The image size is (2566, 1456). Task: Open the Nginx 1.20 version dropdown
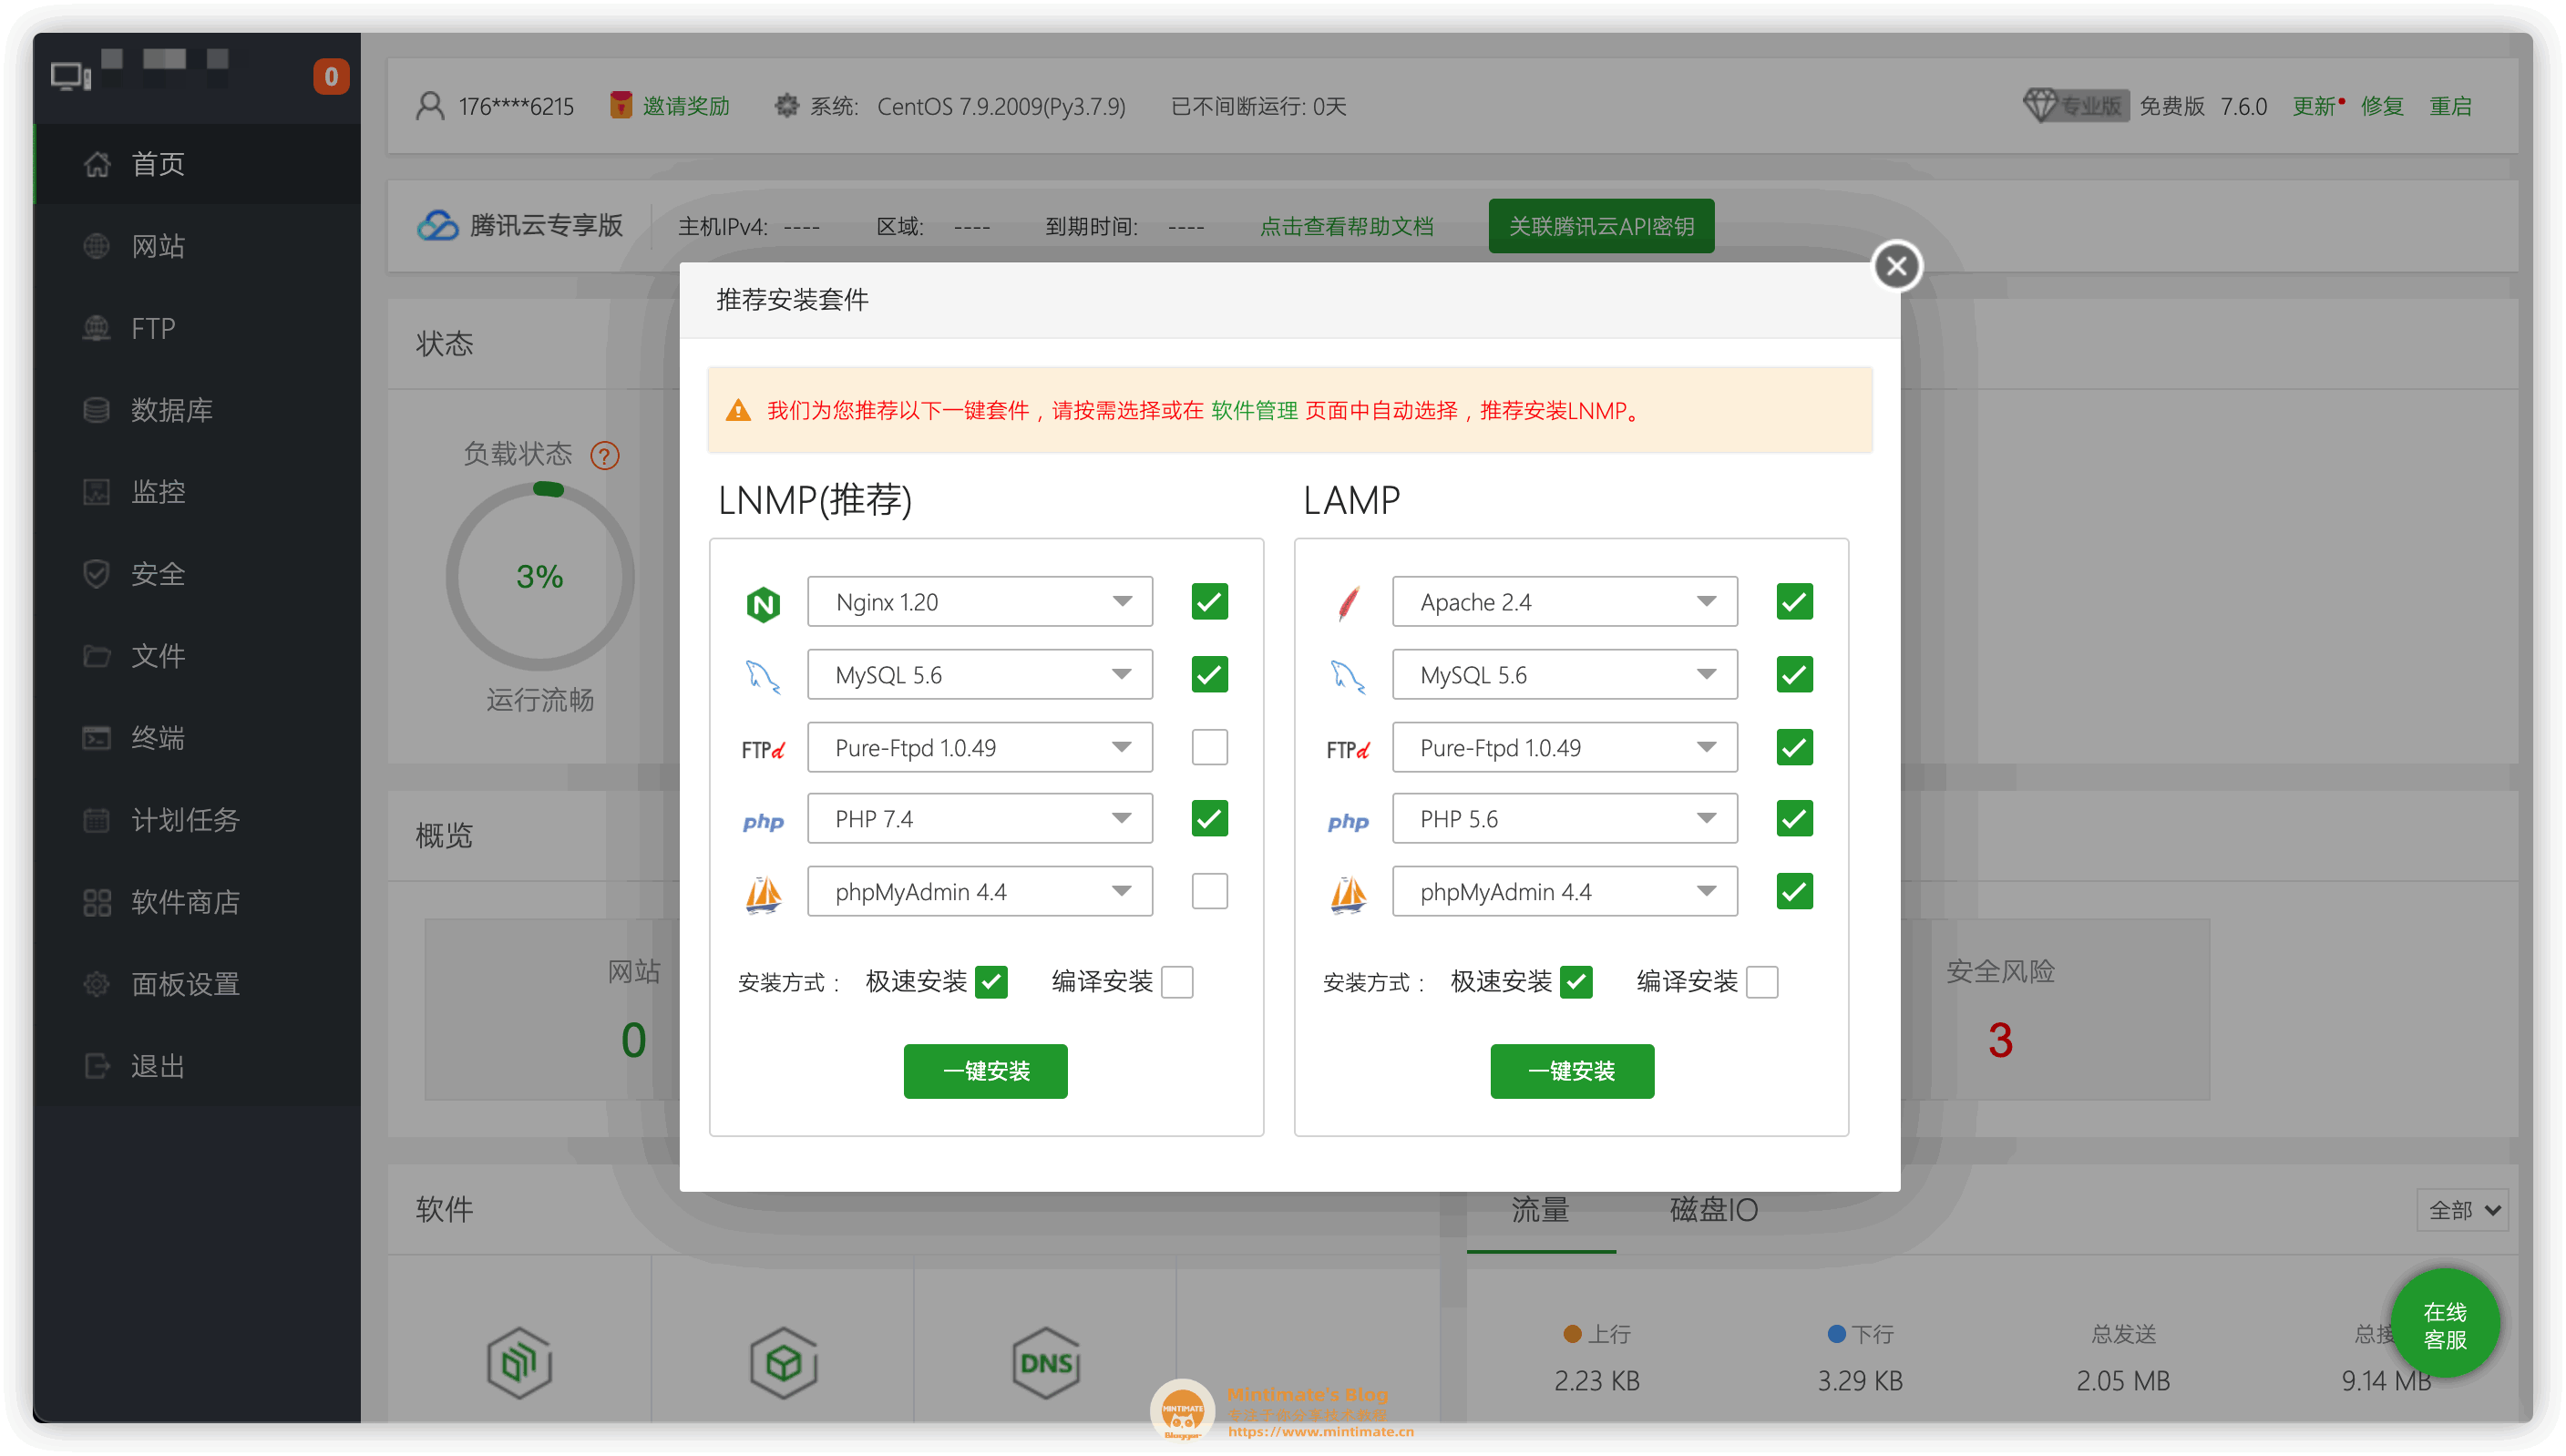point(980,602)
